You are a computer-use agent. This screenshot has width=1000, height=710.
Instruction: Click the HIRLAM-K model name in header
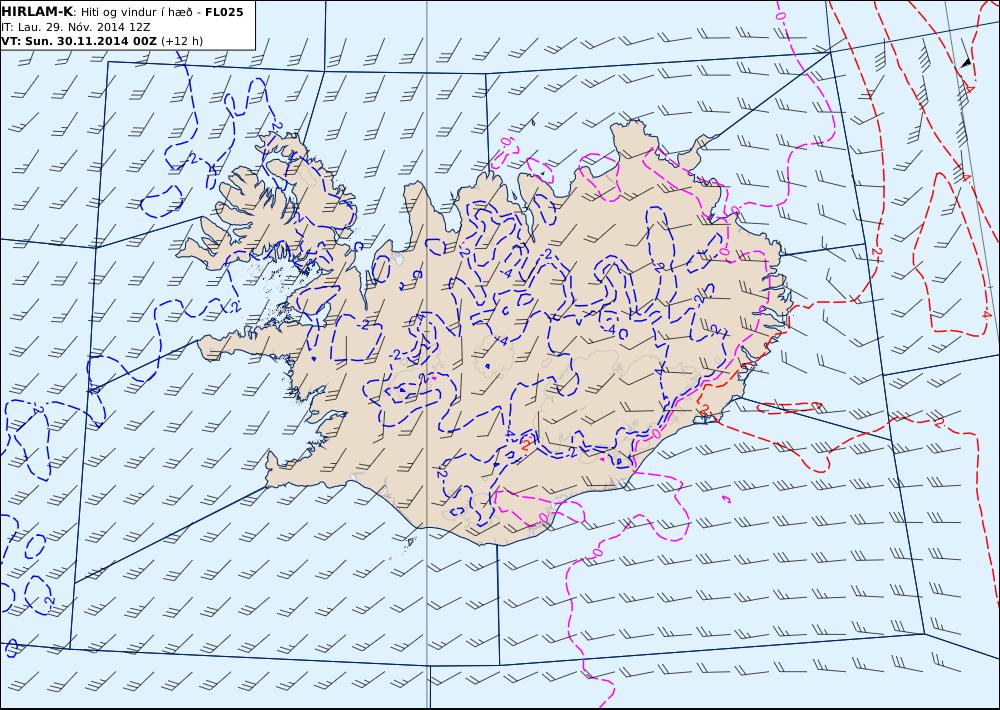pyautogui.click(x=37, y=12)
